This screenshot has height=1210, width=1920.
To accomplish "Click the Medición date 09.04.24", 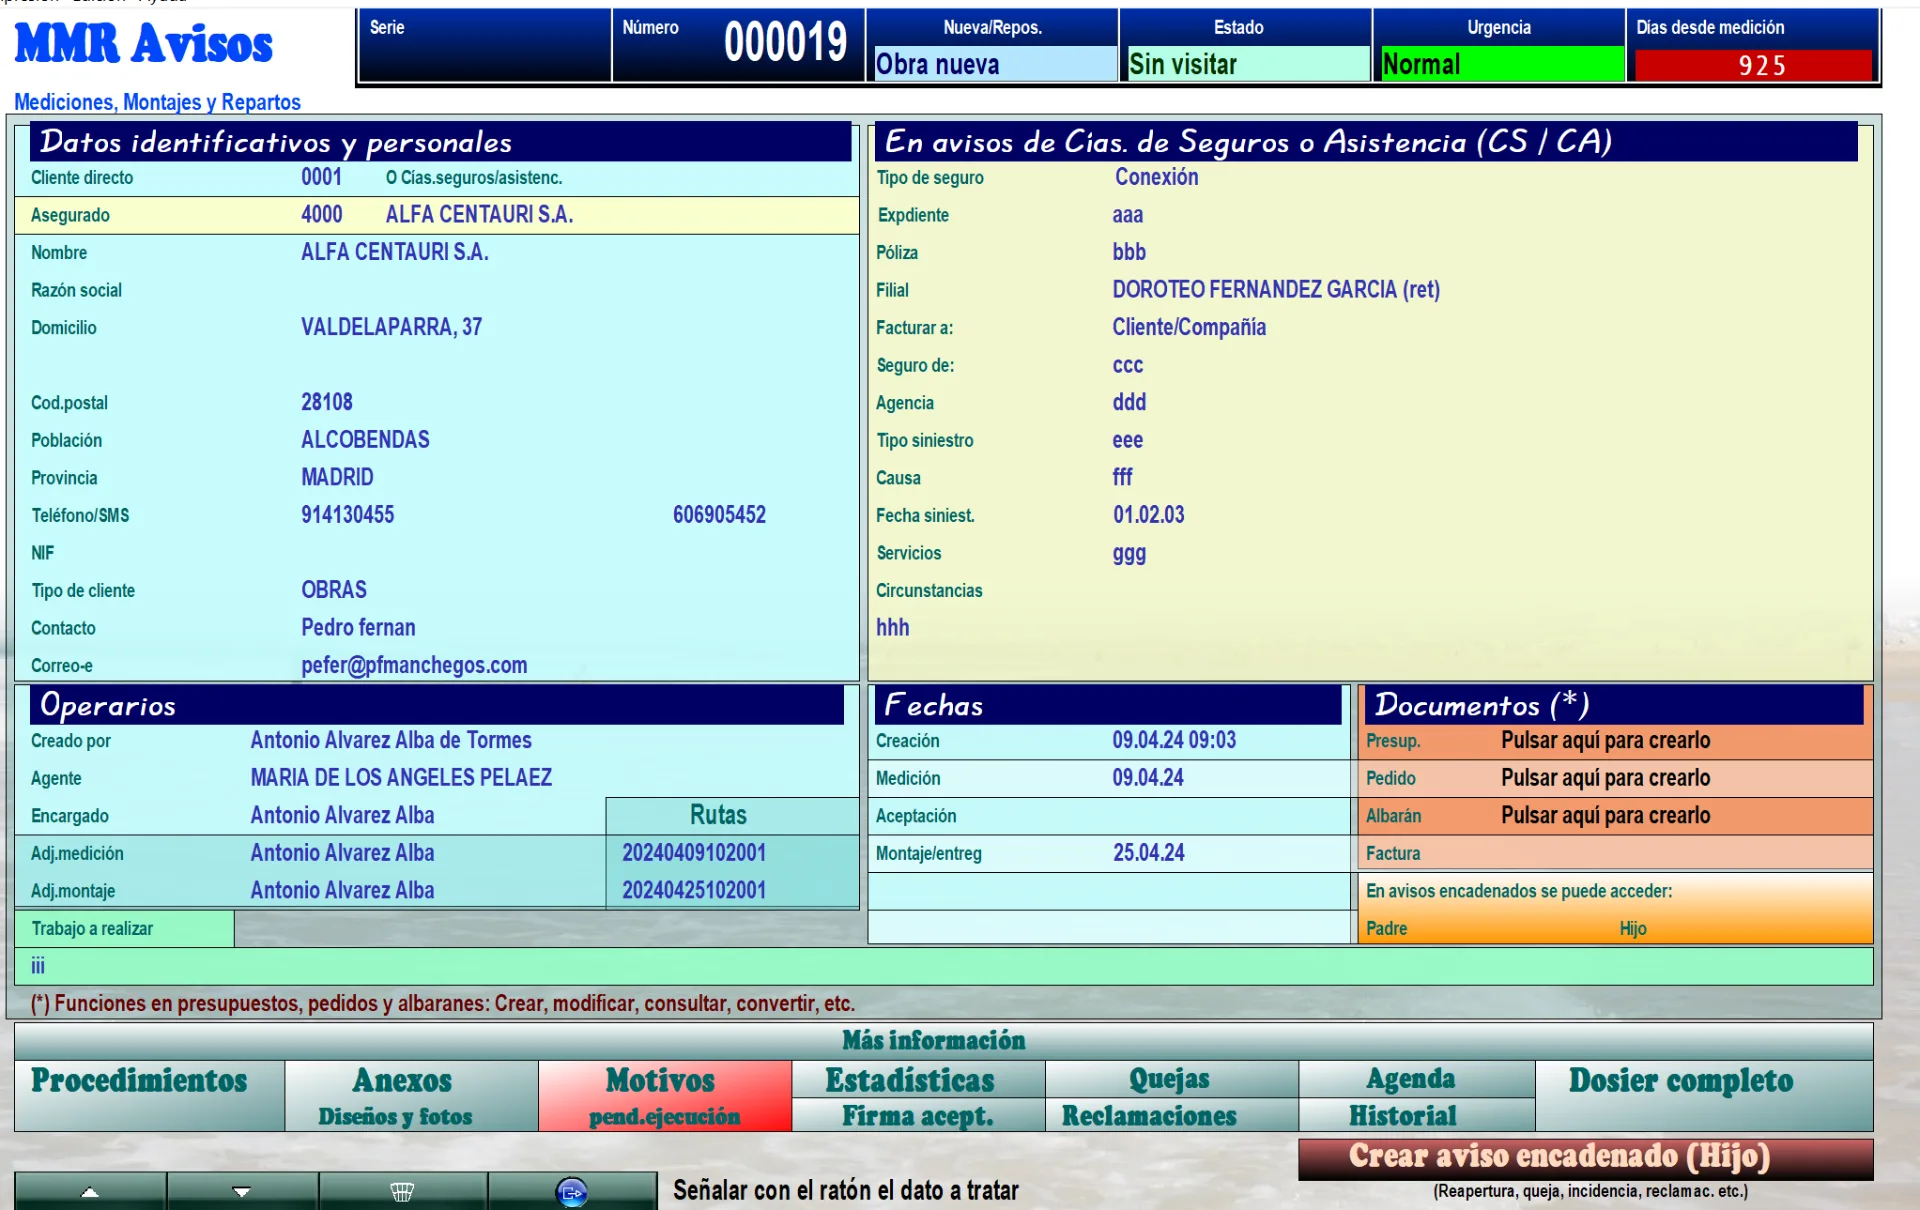I will coord(1148,778).
